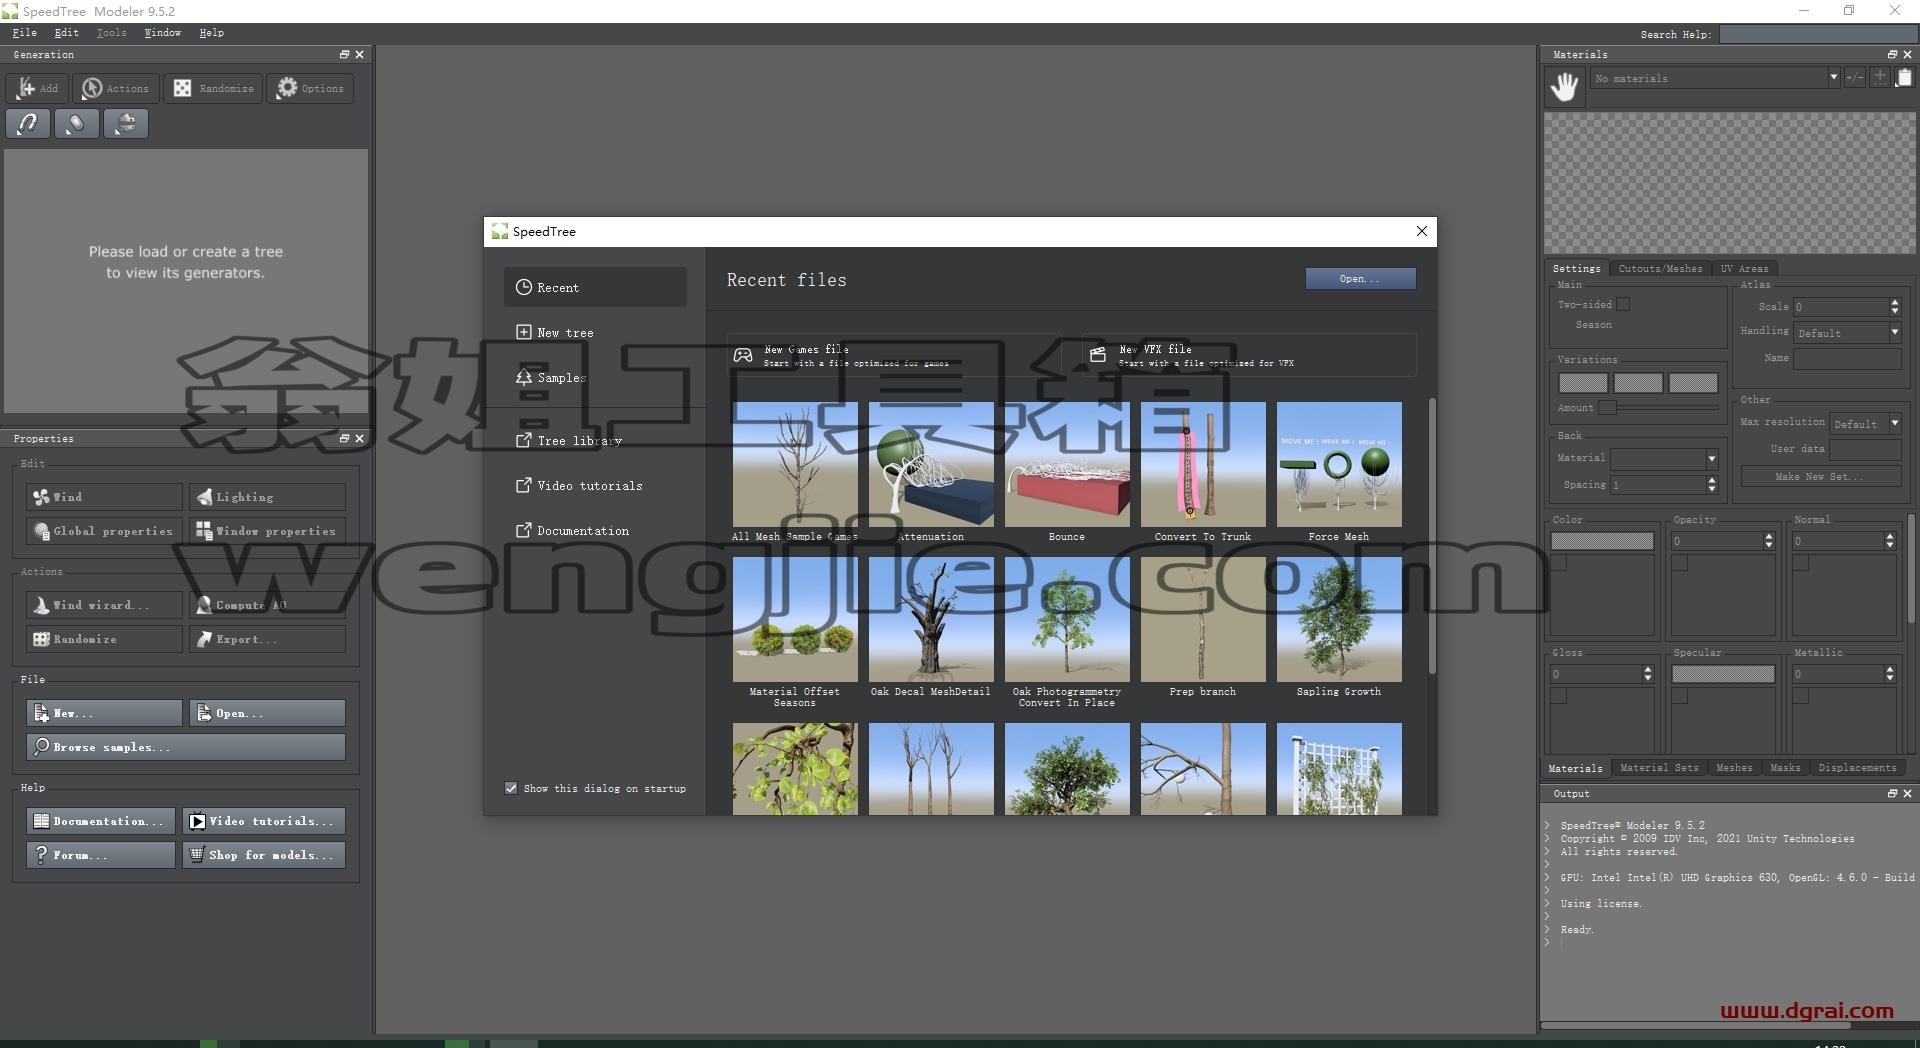Image resolution: width=1920 pixels, height=1048 pixels.
Task: Toggle the Variations Amount checkbox
Action: [x=1607, y=407]
